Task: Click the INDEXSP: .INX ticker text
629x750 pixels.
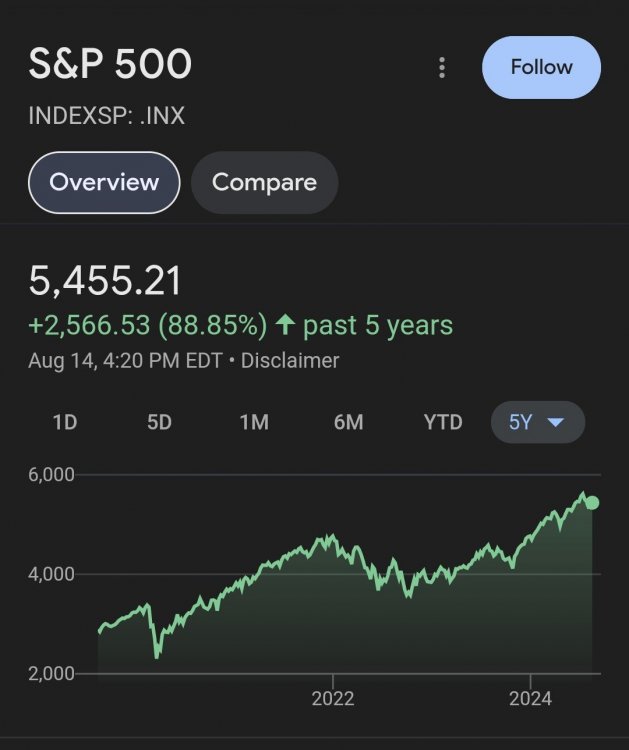Action: click(107, 116)
